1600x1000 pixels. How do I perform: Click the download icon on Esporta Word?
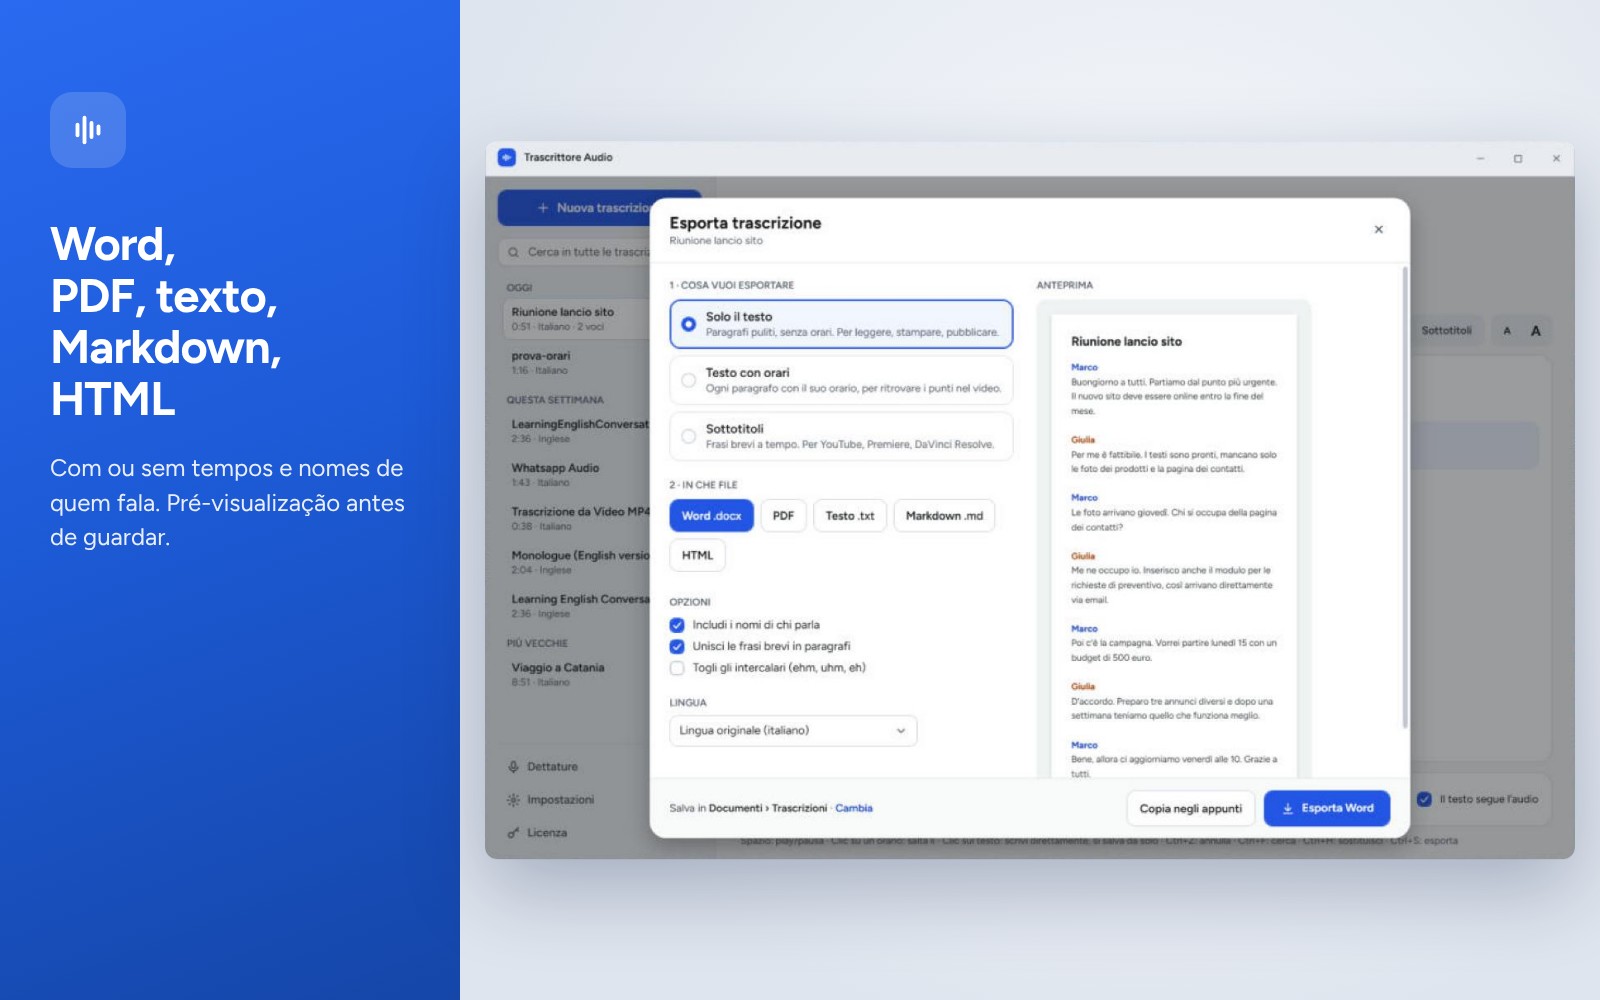pos(1288,808)
